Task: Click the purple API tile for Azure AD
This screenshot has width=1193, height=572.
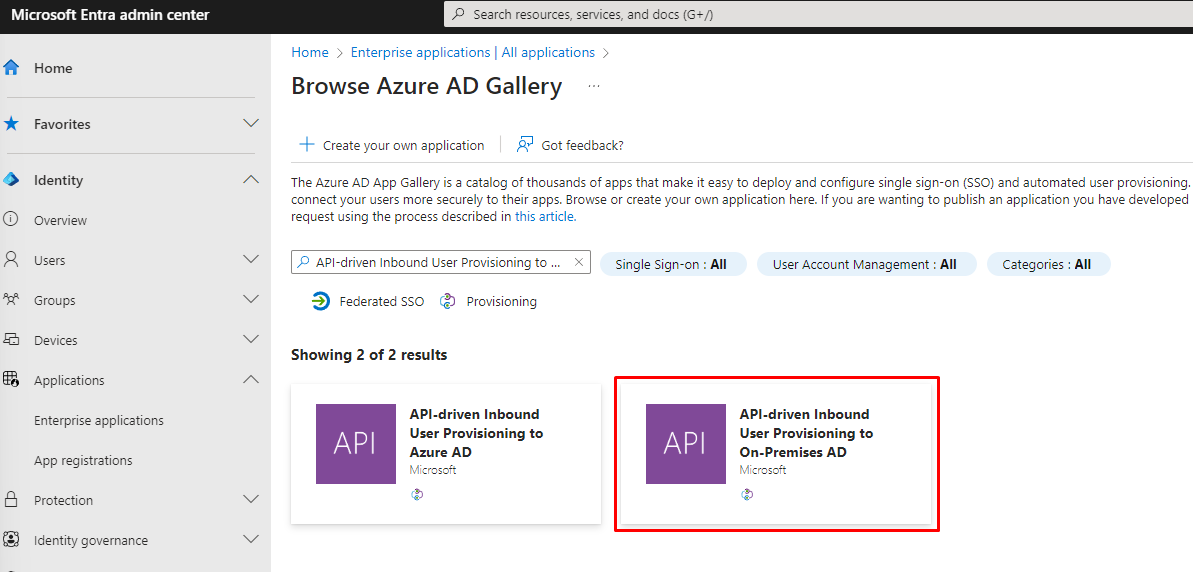Action: (x=355, y=444)
